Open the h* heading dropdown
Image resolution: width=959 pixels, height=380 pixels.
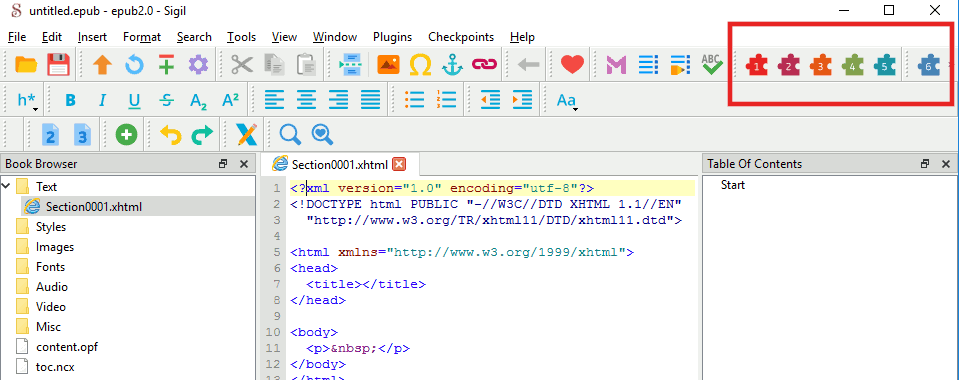tap(27, 100)
